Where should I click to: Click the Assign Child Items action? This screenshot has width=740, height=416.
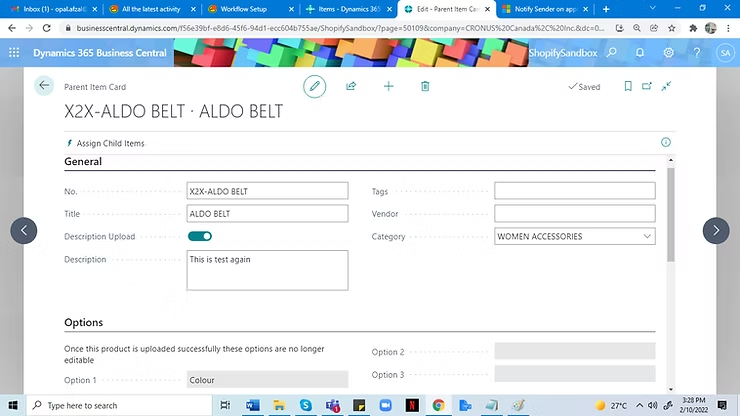[110, 143]
